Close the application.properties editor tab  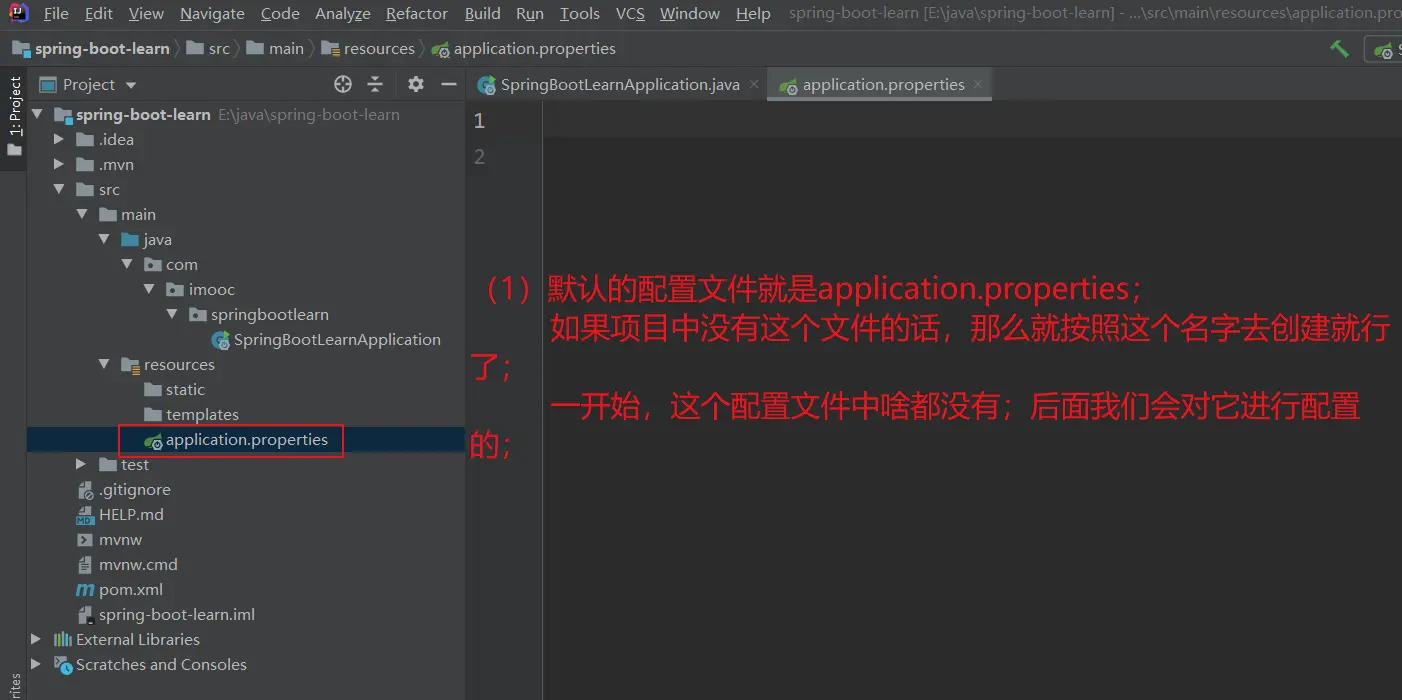(978, 84)
